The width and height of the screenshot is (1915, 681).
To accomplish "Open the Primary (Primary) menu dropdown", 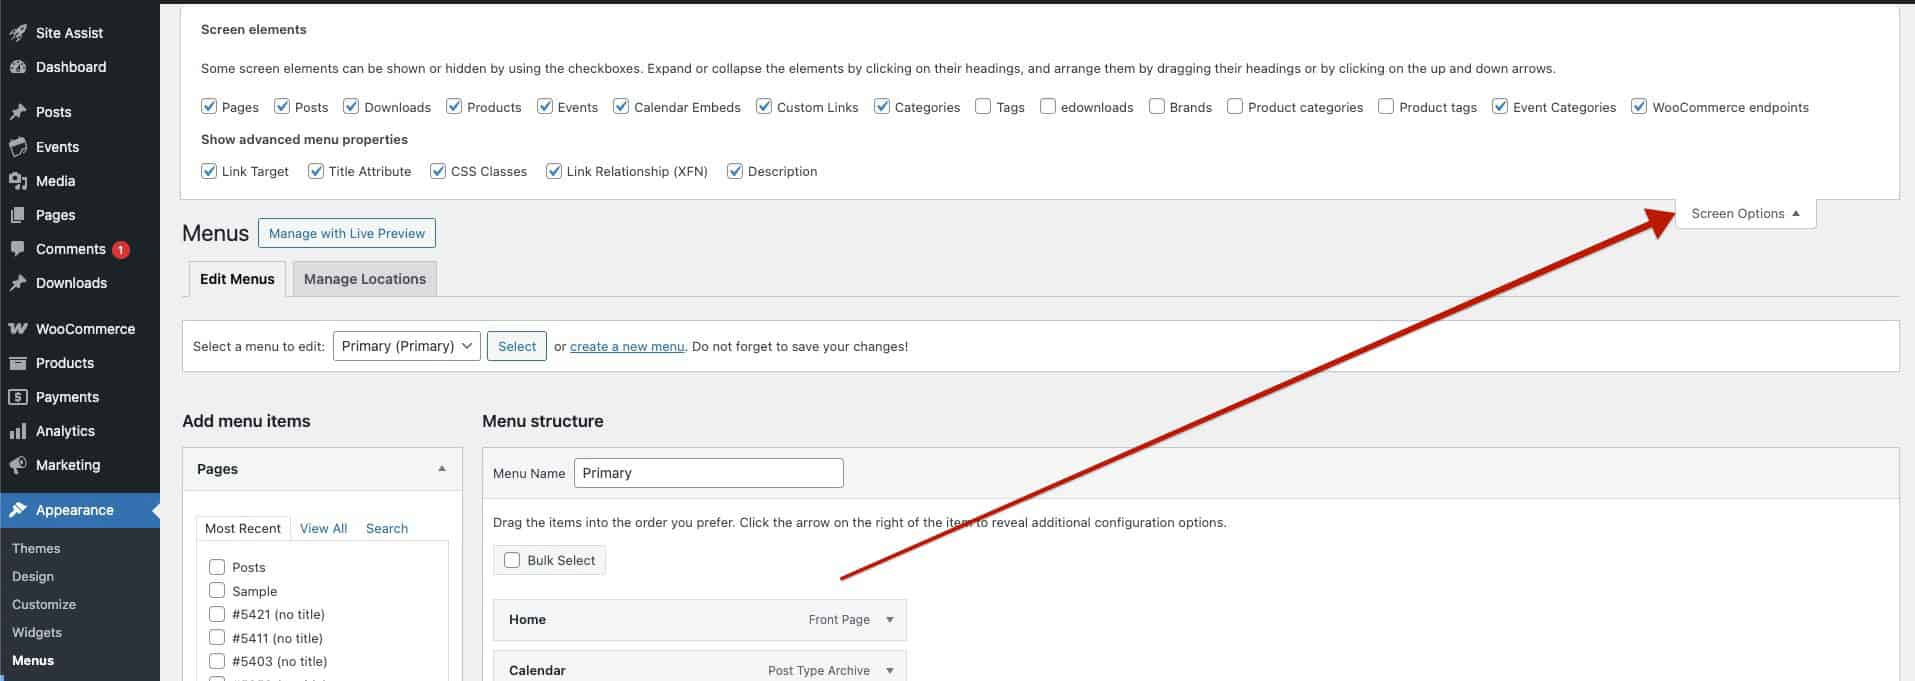I will tap(406, 346).
